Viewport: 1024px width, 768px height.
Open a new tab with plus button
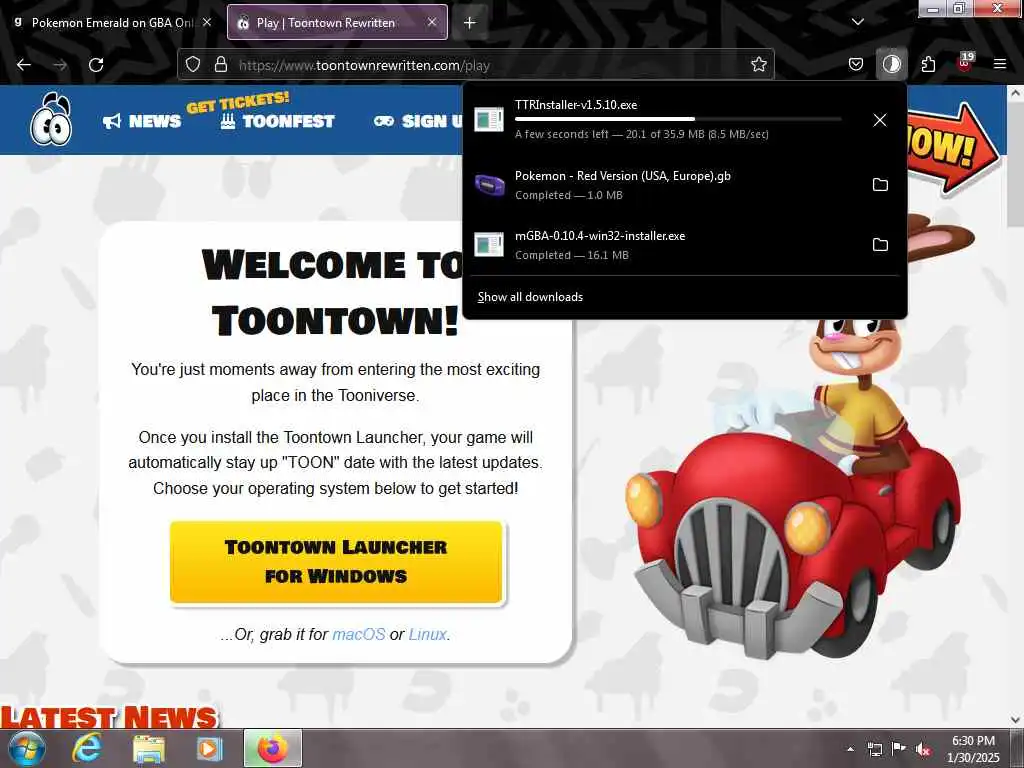tap(470, 23)
